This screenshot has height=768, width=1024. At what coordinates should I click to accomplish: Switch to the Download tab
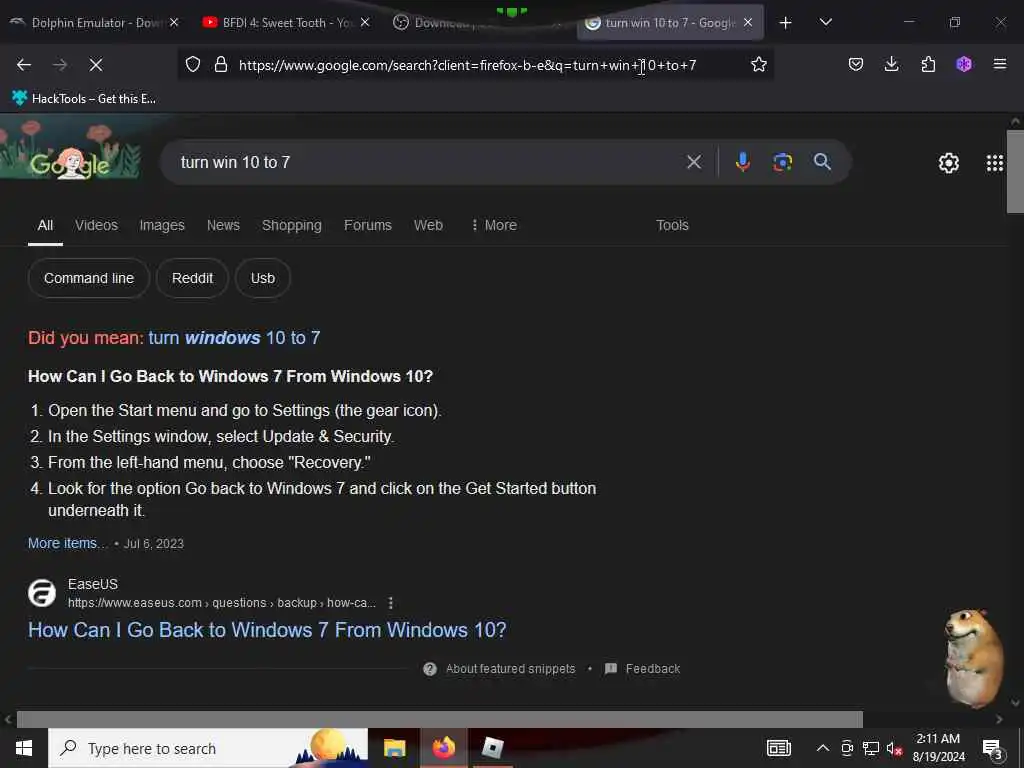pyautogui.click(x=477, y=23)
